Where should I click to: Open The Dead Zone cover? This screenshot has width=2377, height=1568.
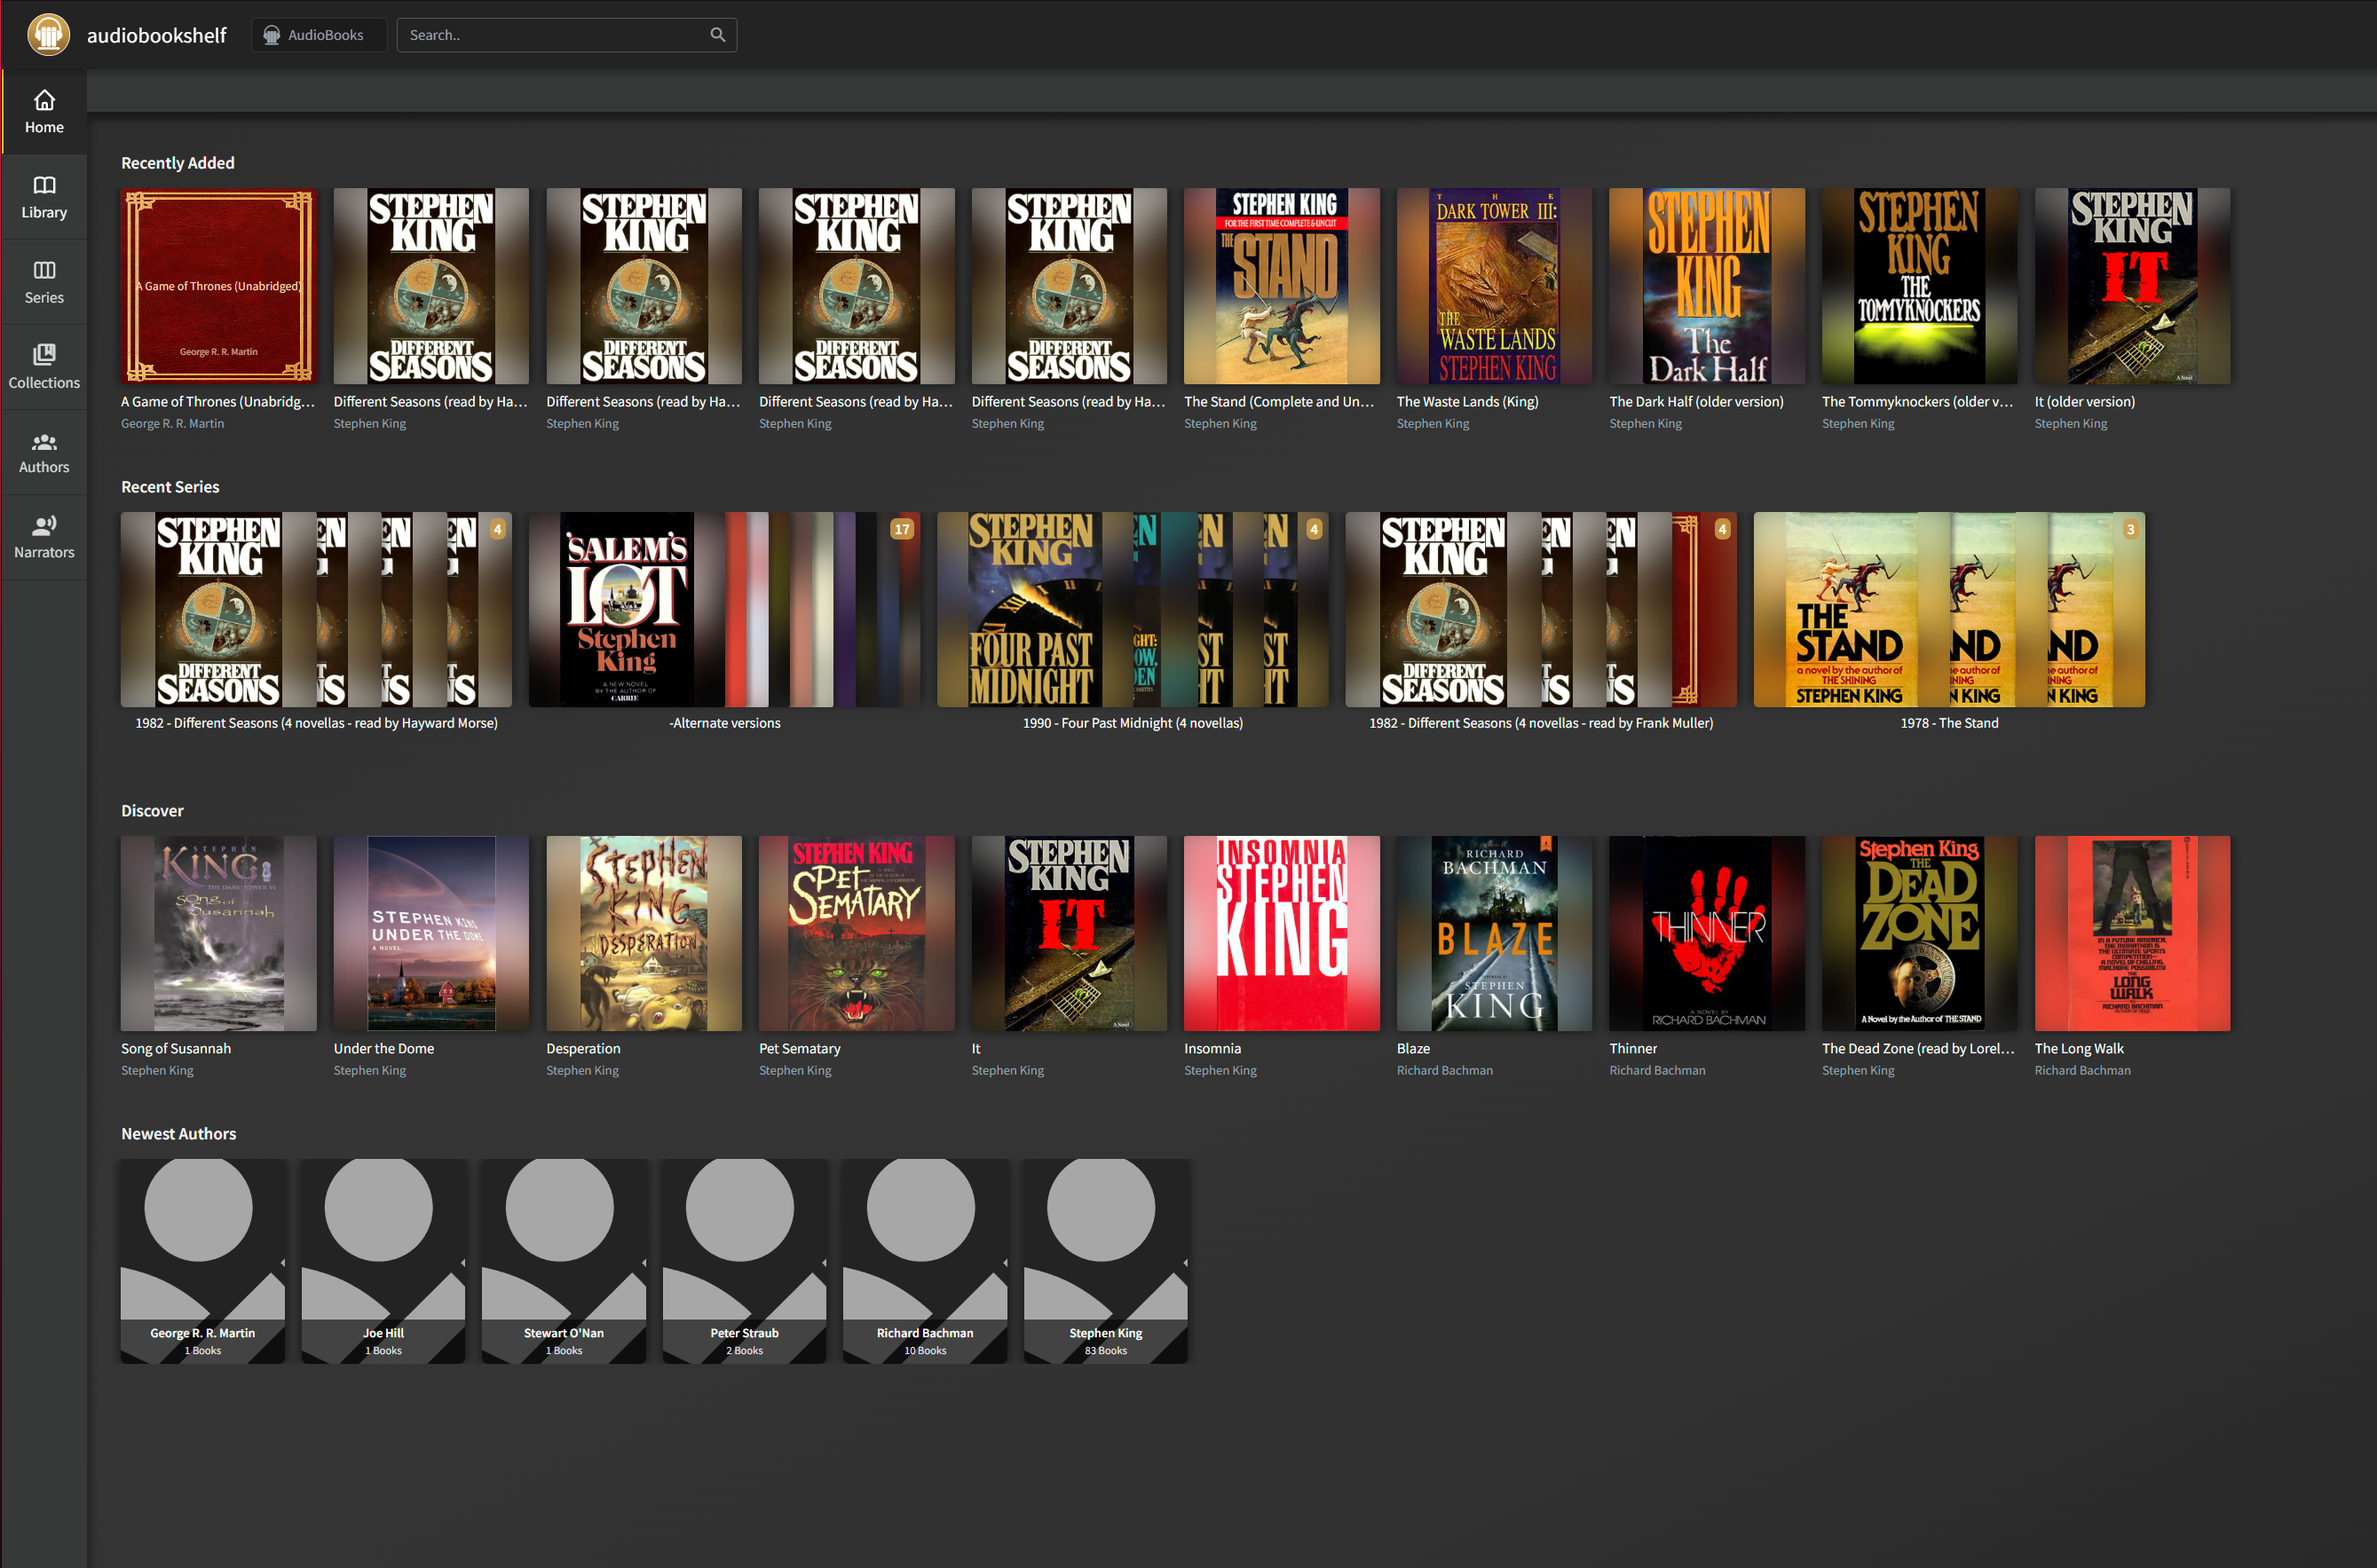pos(1919,933)
